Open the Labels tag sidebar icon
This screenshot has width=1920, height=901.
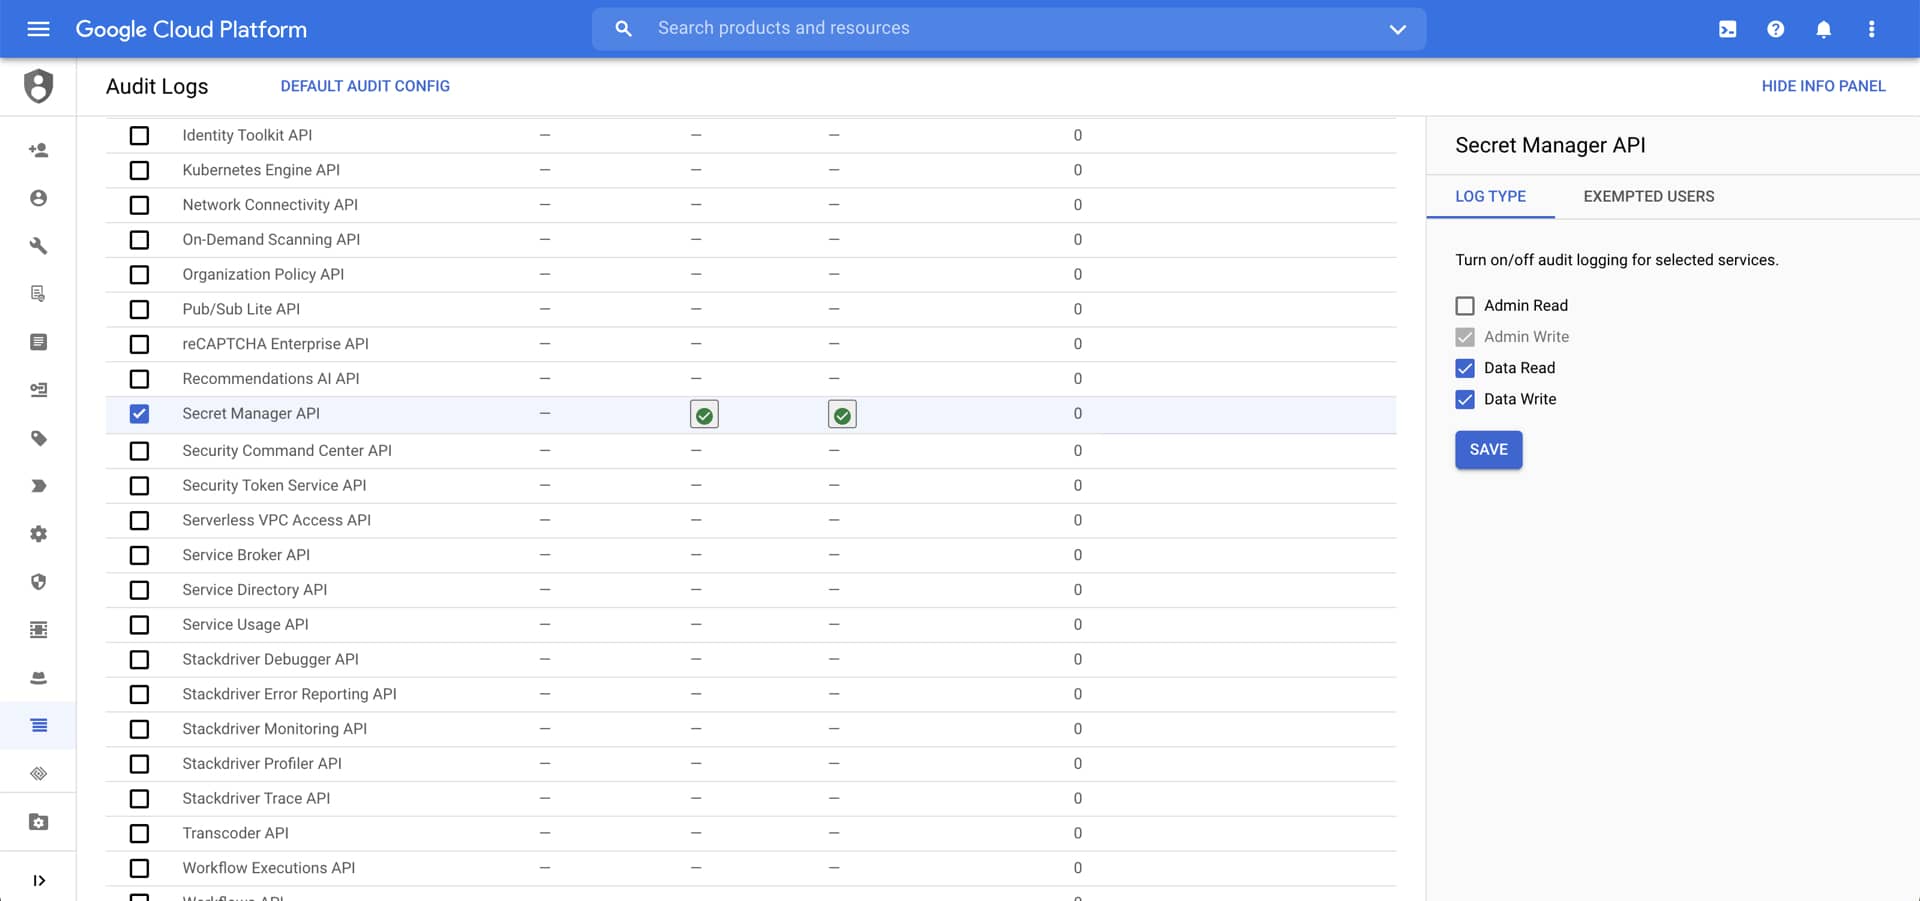pos(38,438)
